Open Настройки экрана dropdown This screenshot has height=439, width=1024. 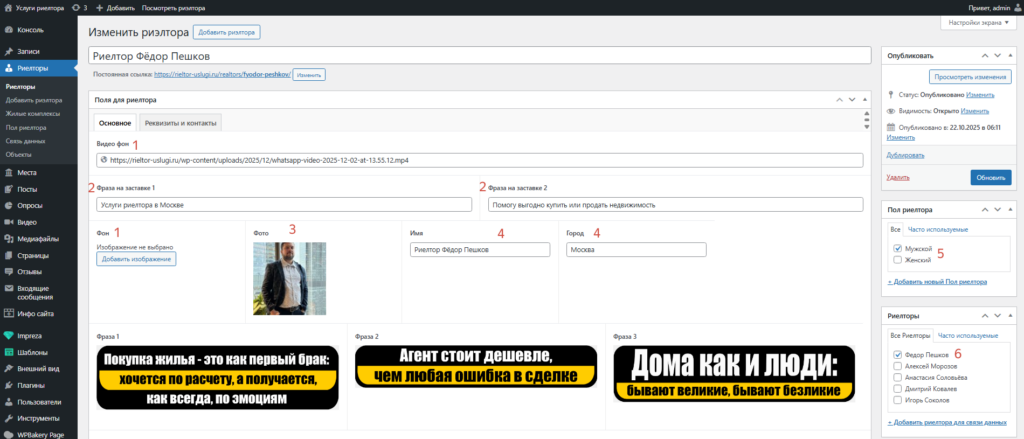[978, 22]
